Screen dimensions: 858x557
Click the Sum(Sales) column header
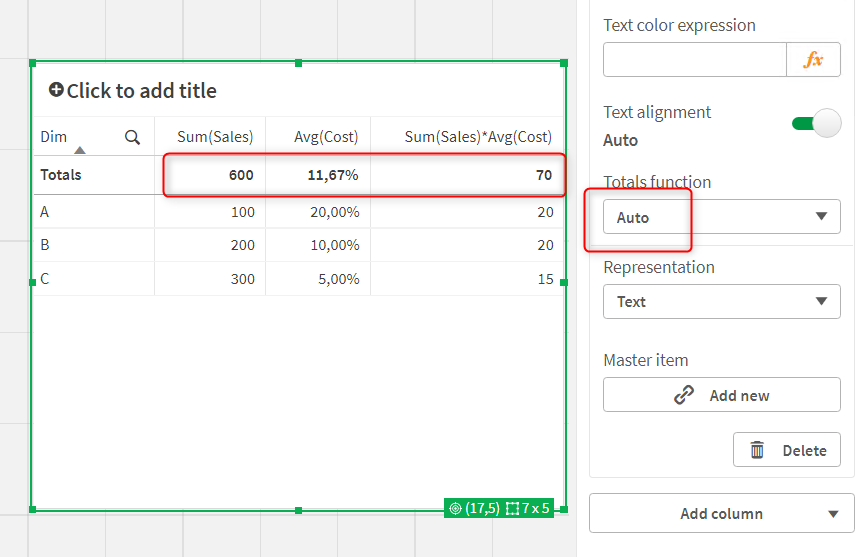215,137
